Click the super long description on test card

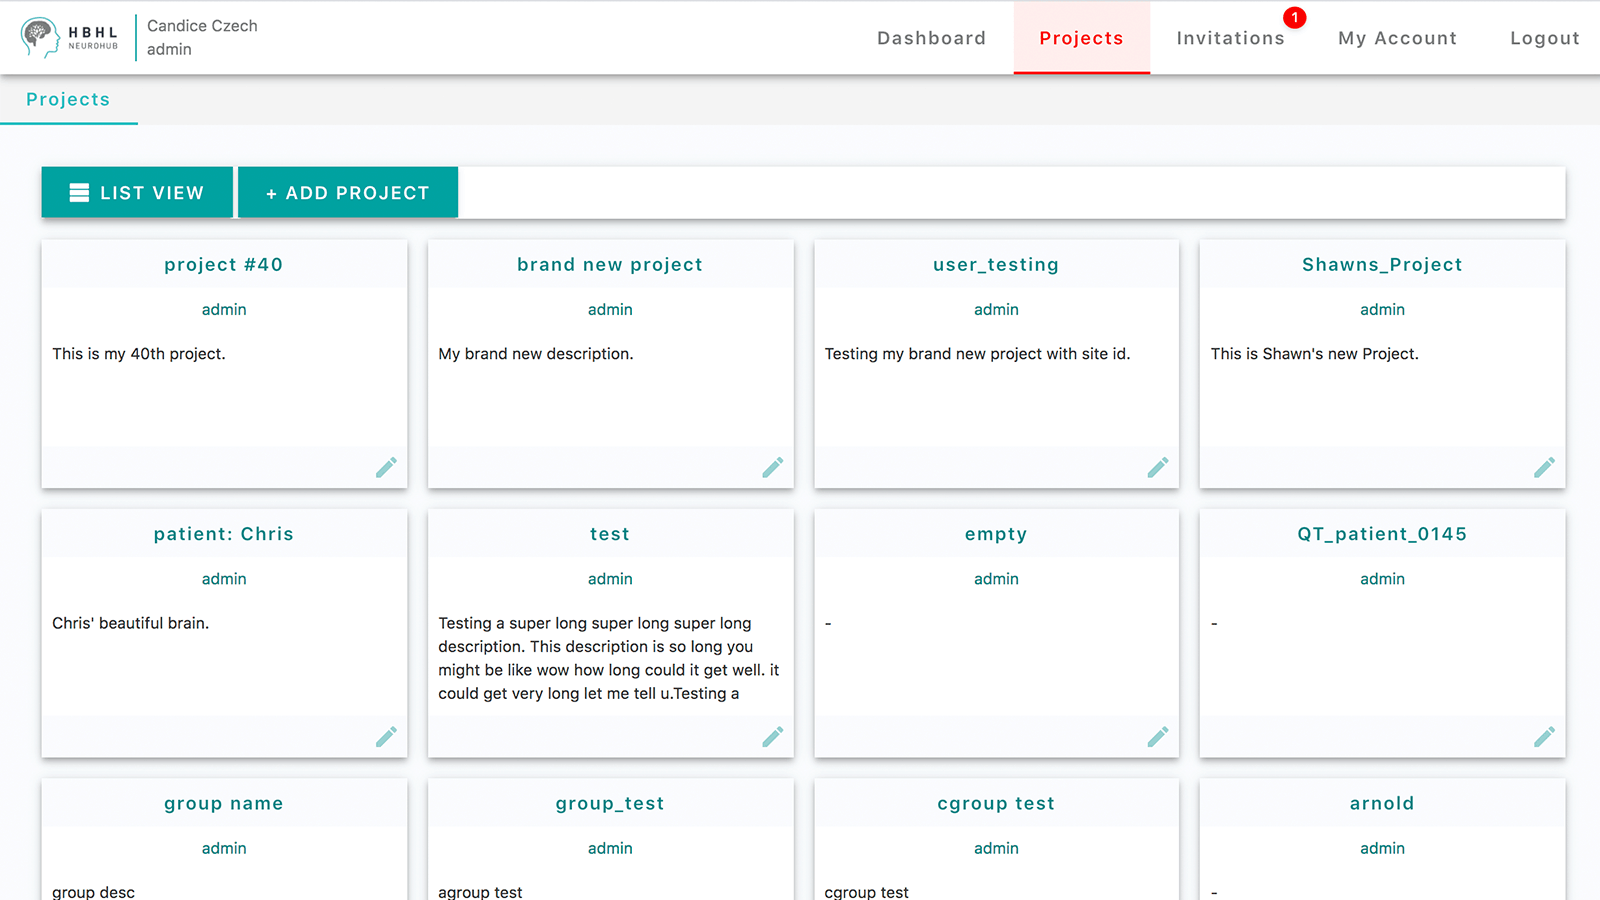pyautogui.click(x=609, y=658)
